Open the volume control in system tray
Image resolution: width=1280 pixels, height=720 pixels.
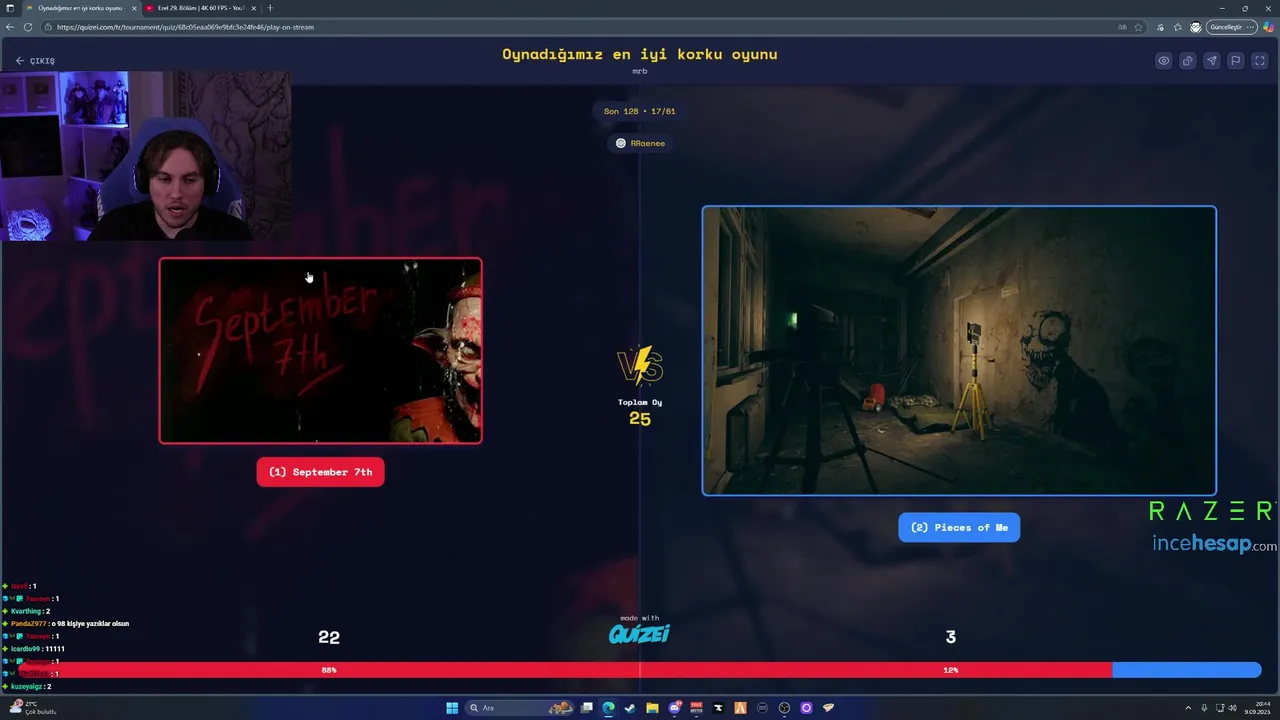click(1233, 708)
